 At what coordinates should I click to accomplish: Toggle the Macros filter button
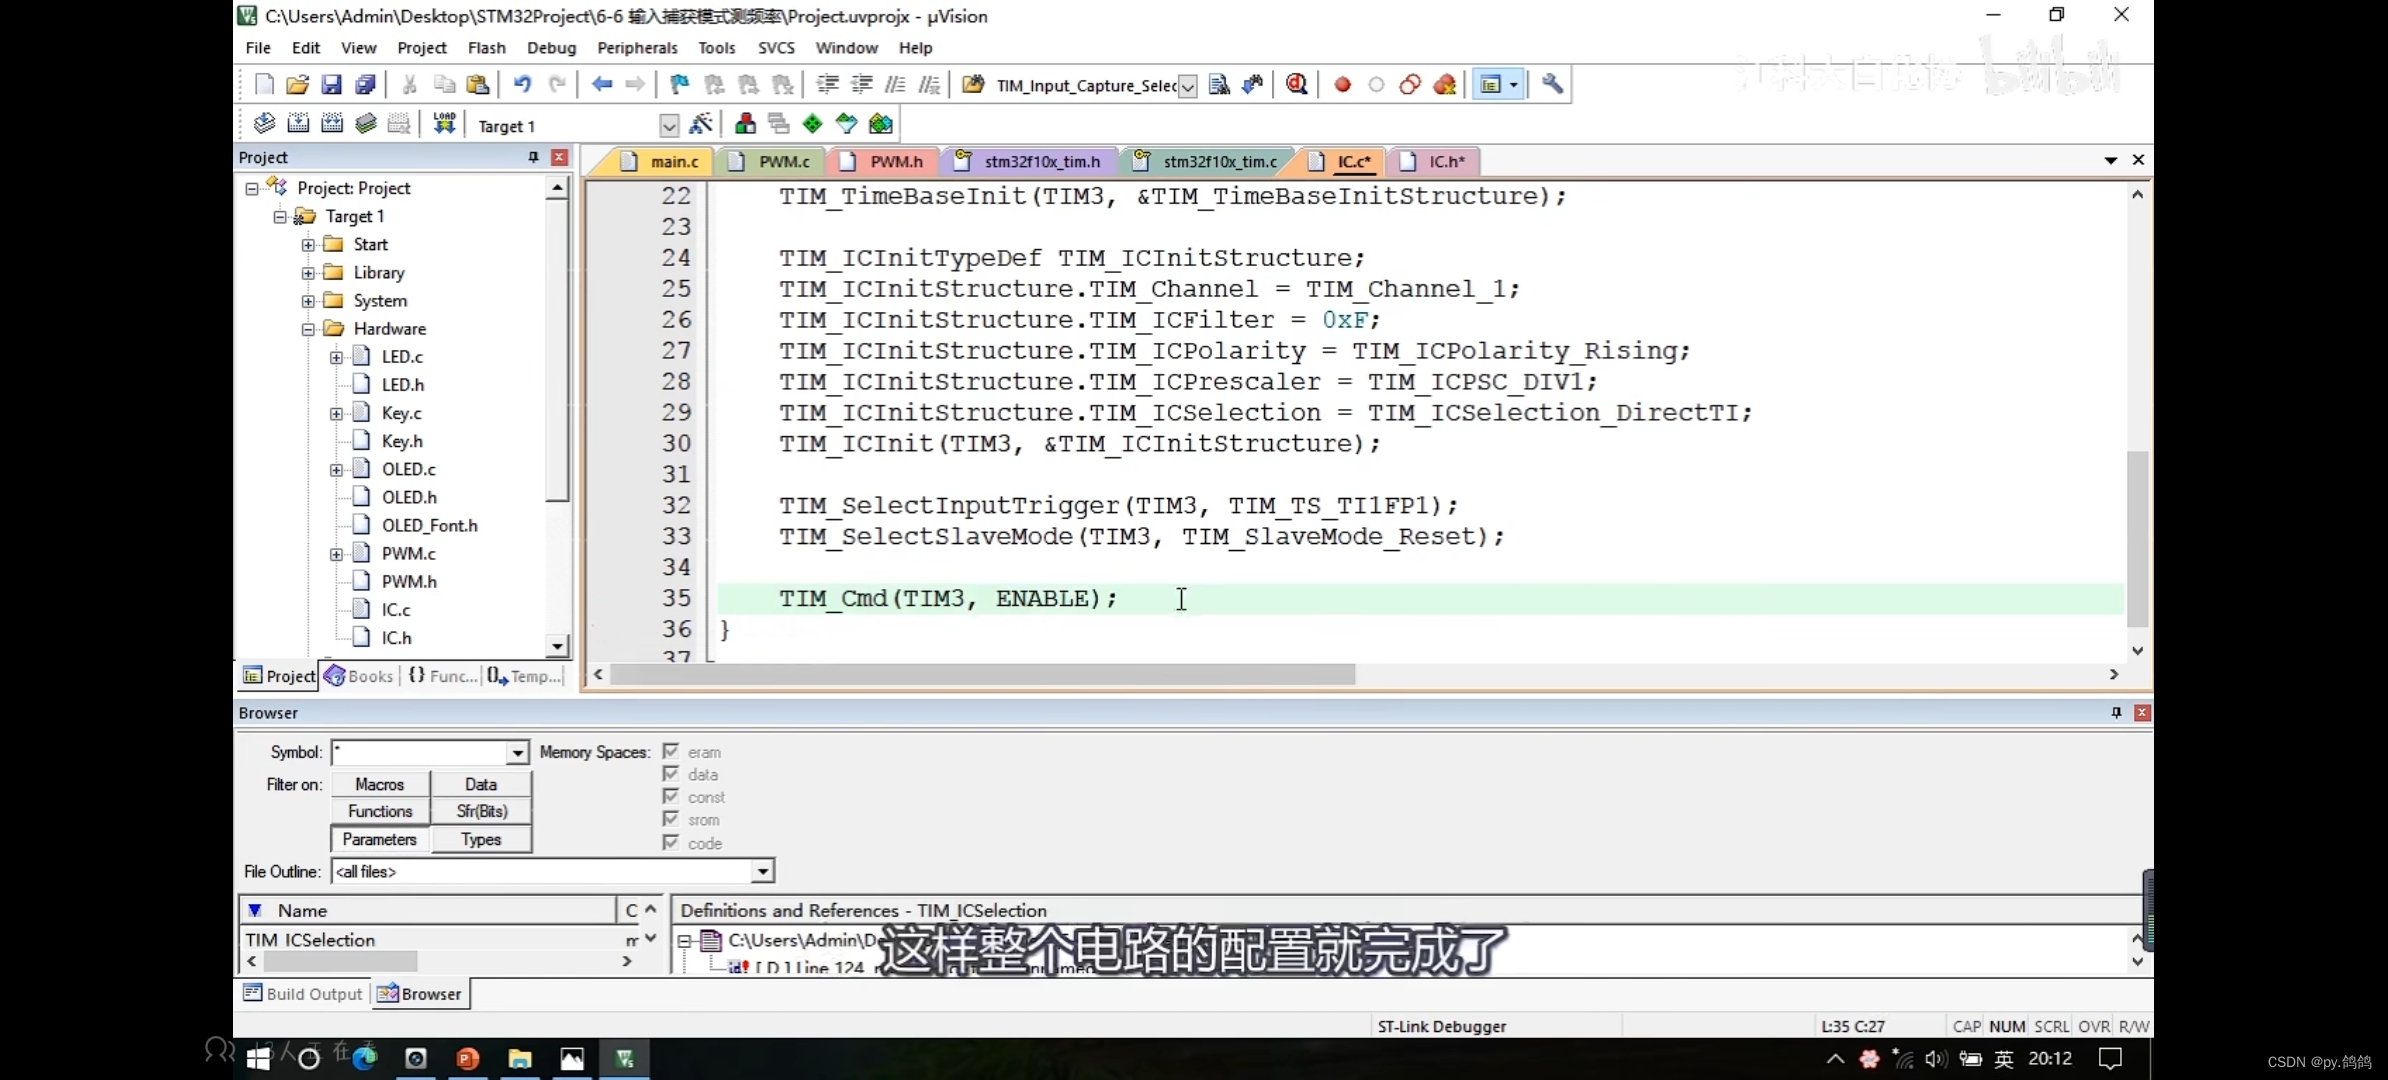pos(380,785)
